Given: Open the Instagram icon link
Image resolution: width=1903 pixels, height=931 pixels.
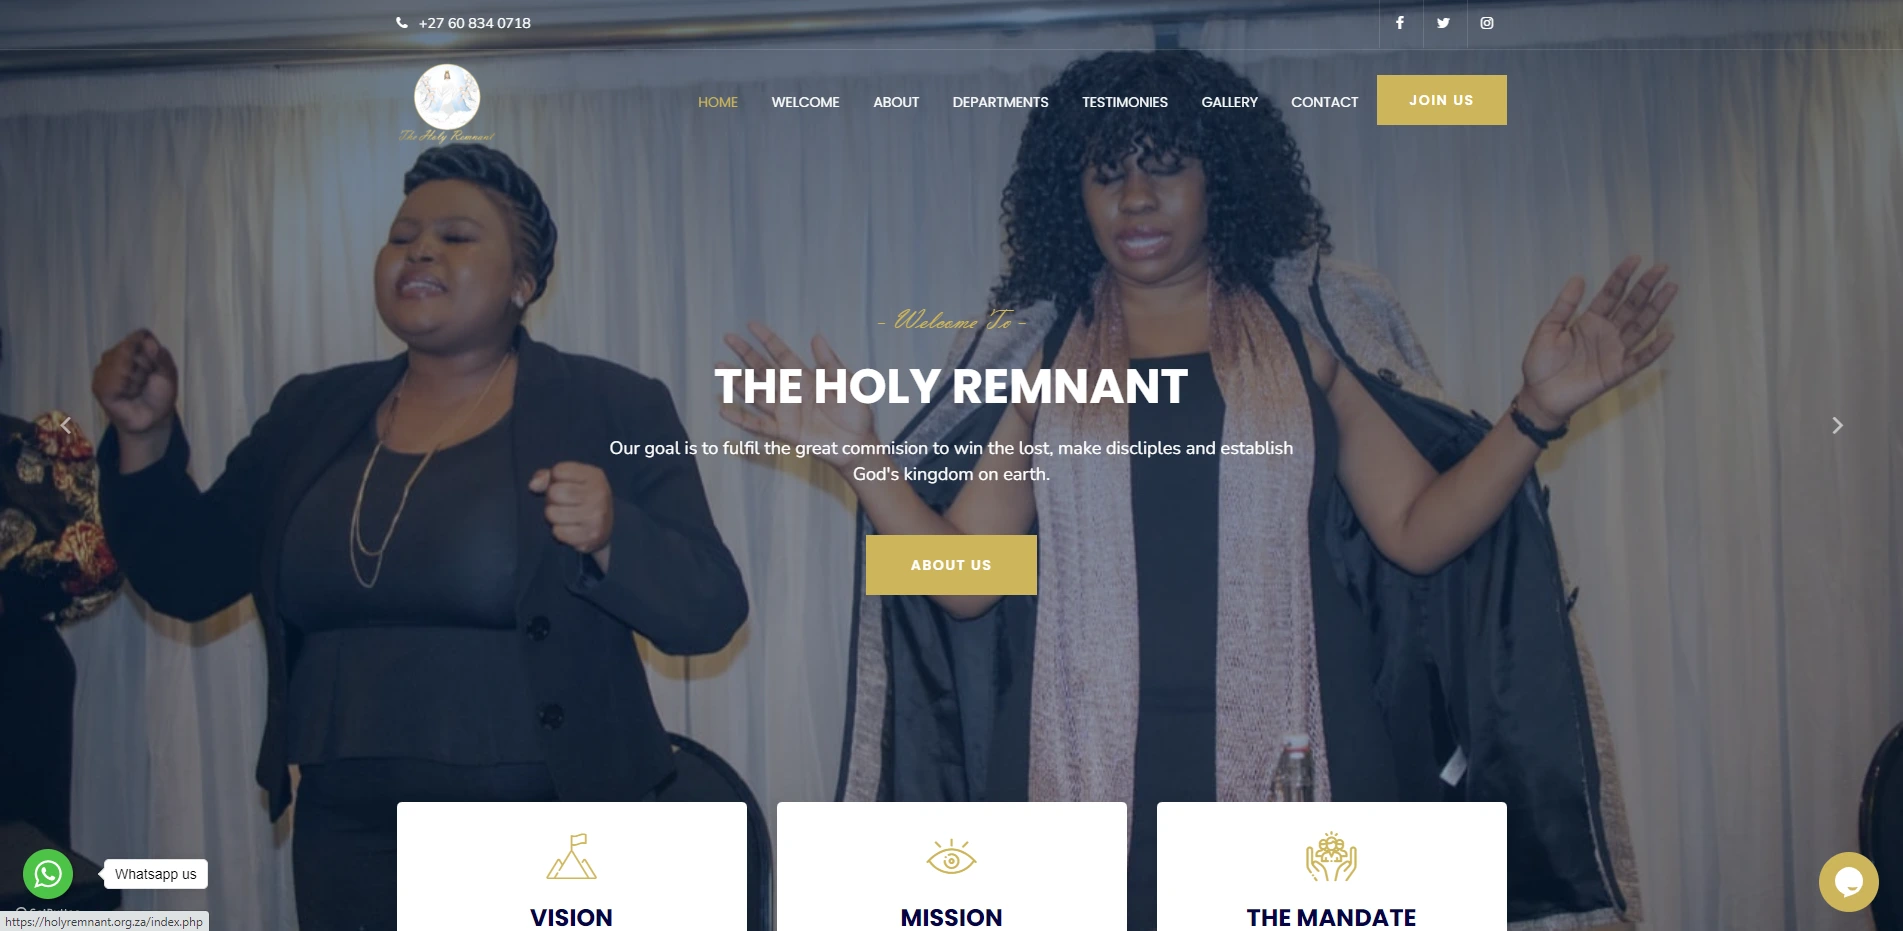Looking at the screenshot, I should [1487, 23].
